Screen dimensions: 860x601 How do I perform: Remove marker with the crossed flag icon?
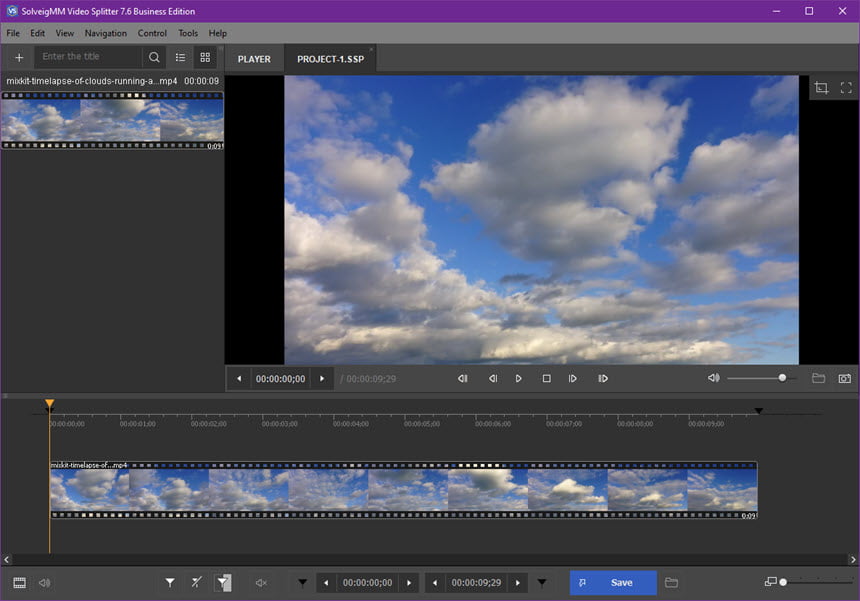tap(196, 582)
